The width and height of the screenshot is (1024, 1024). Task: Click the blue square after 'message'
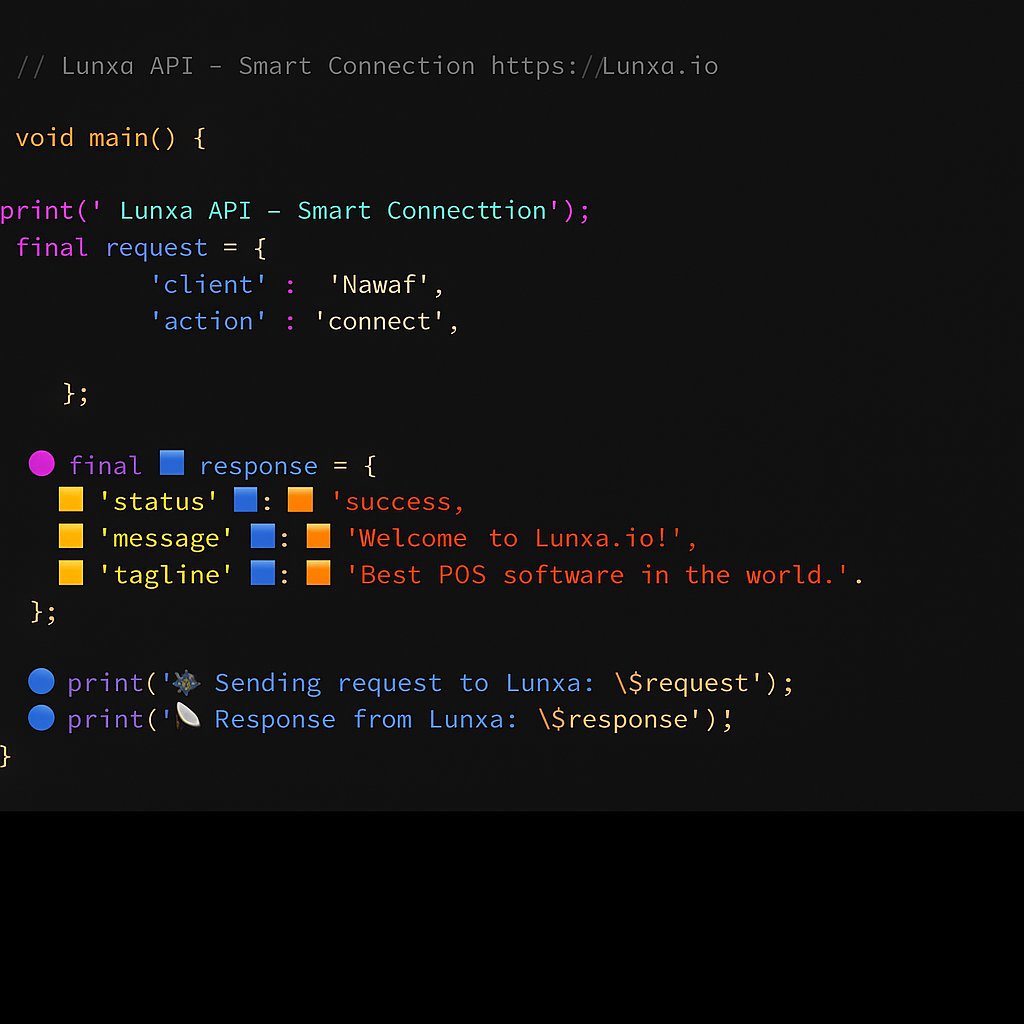tap(262, 536)
